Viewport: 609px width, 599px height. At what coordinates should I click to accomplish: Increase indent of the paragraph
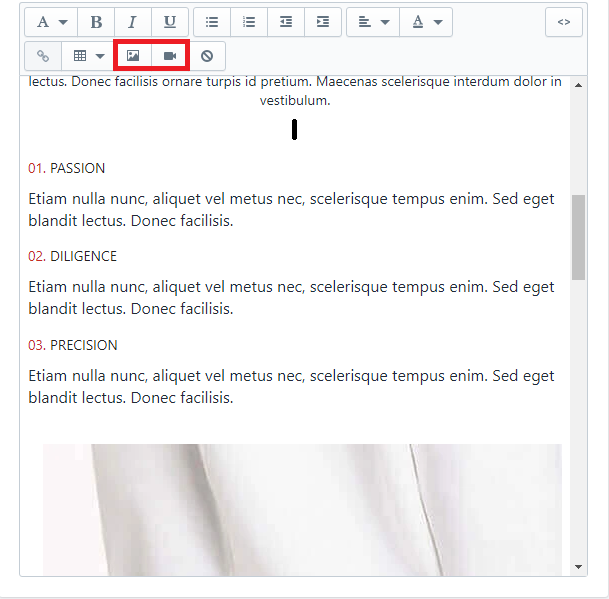pyautogui.click(x=323, y=22)
